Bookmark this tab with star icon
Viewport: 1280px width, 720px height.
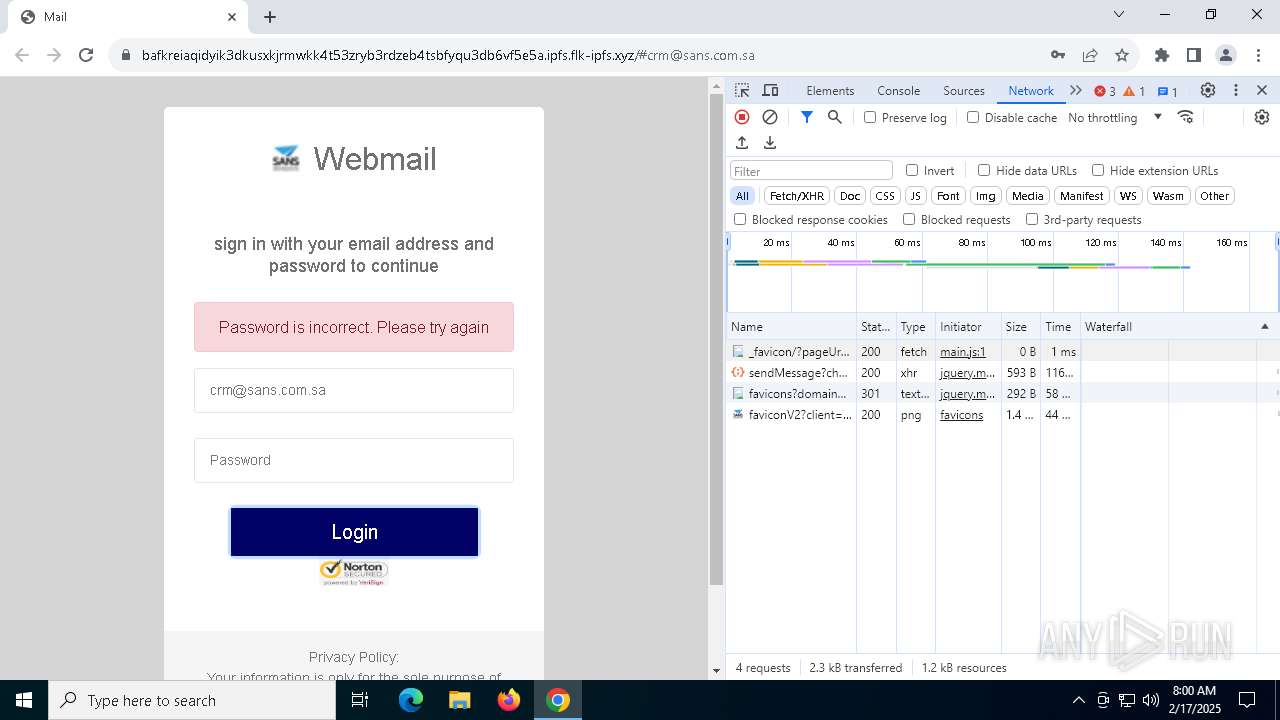pyautogui.click(x=1122, y=55)
